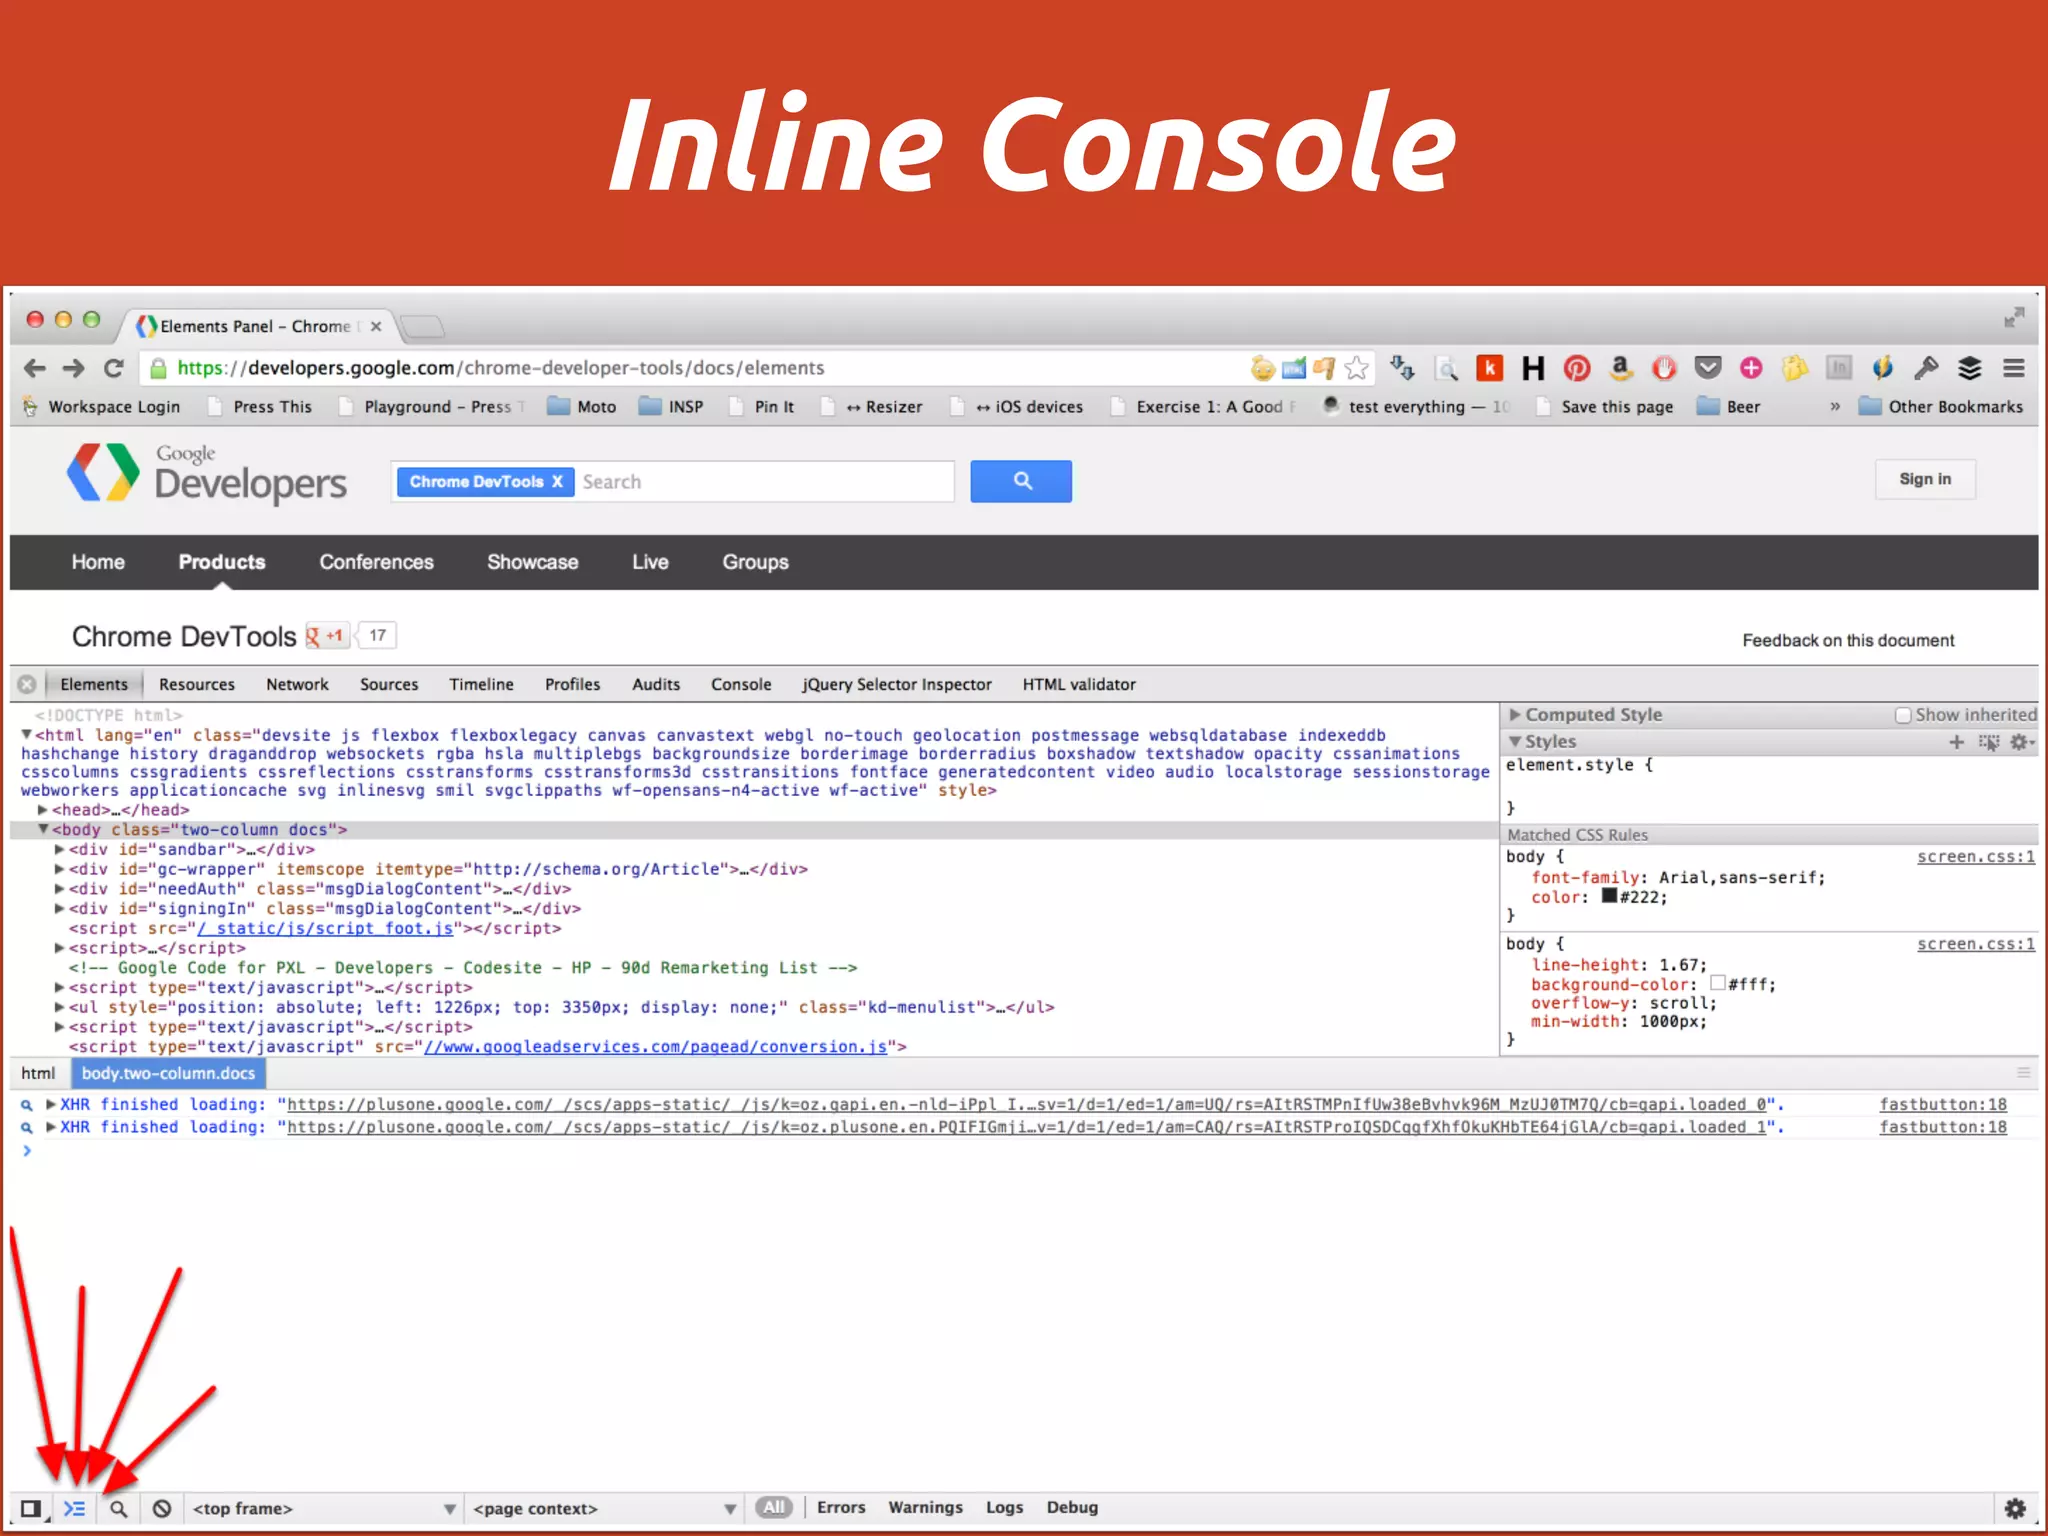Click the browser address bar URL

(501, 368)
